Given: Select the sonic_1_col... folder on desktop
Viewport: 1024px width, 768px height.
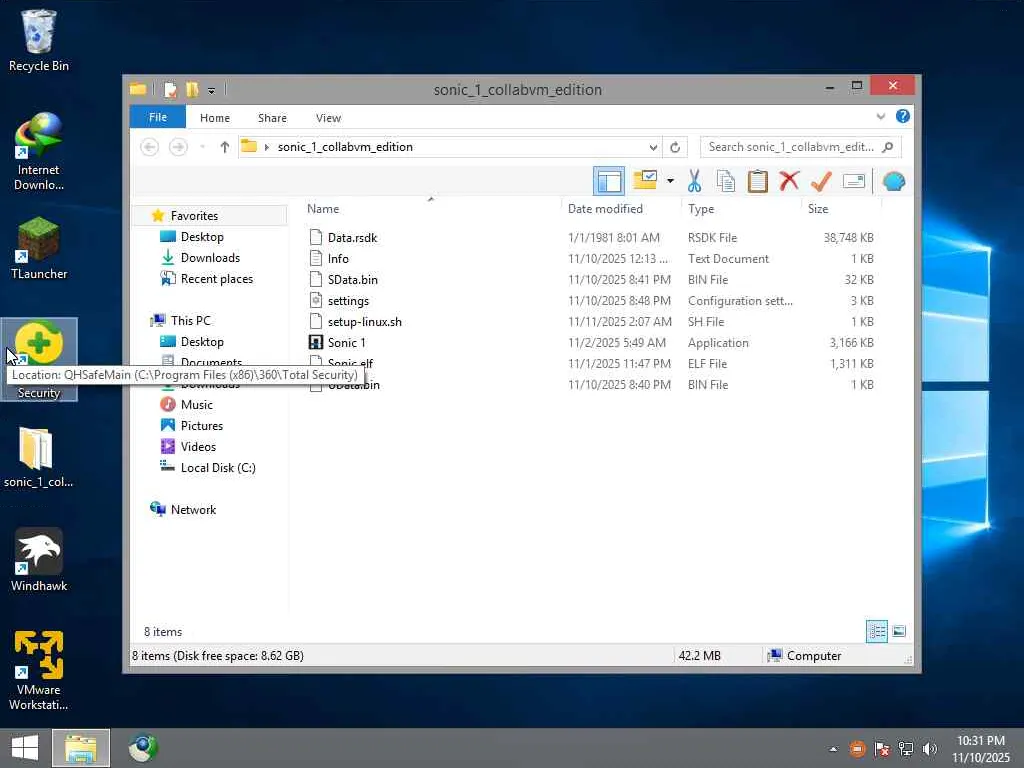Looking at the screenshot, I should click(x=39, y=457).
